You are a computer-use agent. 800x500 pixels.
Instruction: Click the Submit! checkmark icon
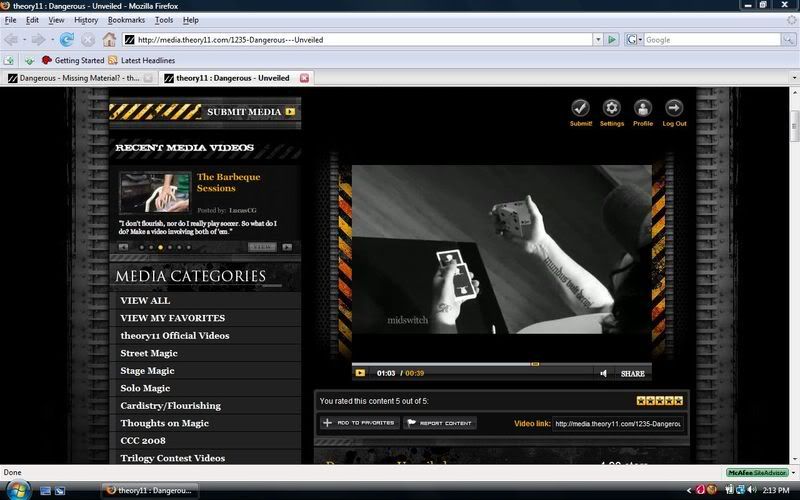581,108
